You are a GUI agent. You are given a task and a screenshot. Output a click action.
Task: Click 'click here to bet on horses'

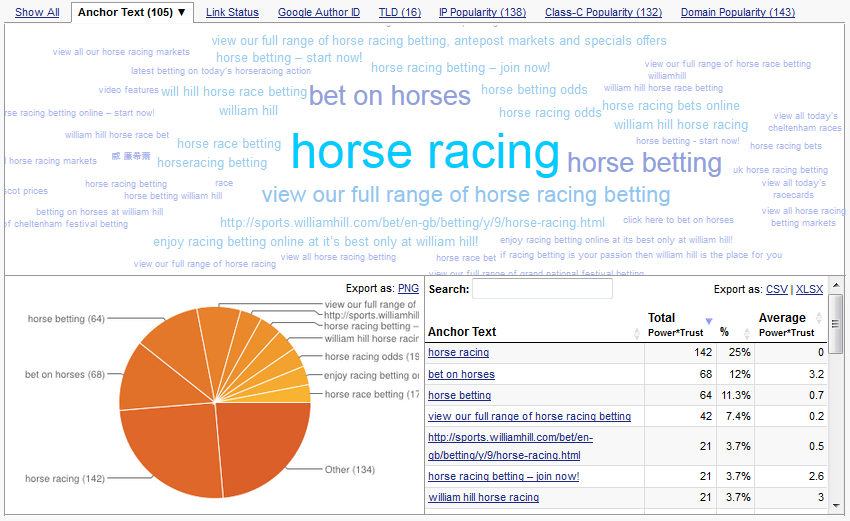point(678,220)
